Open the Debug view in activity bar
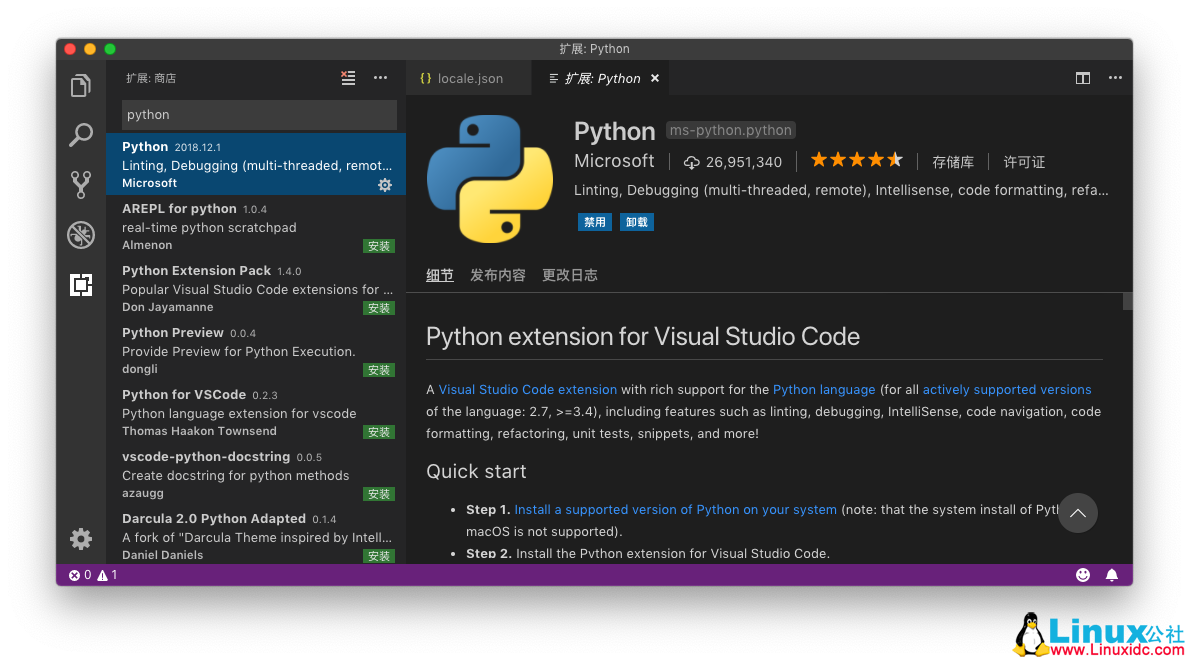1189x660 pixels. 81,235
